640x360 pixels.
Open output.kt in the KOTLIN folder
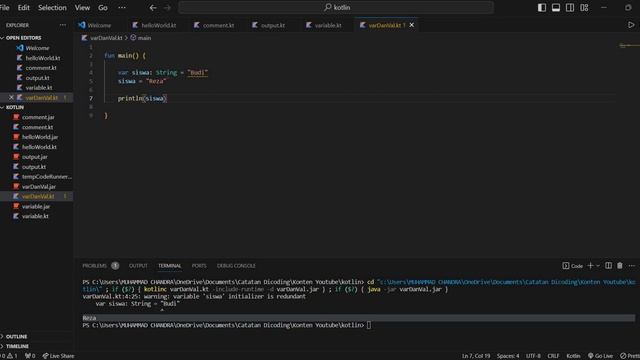33,167
